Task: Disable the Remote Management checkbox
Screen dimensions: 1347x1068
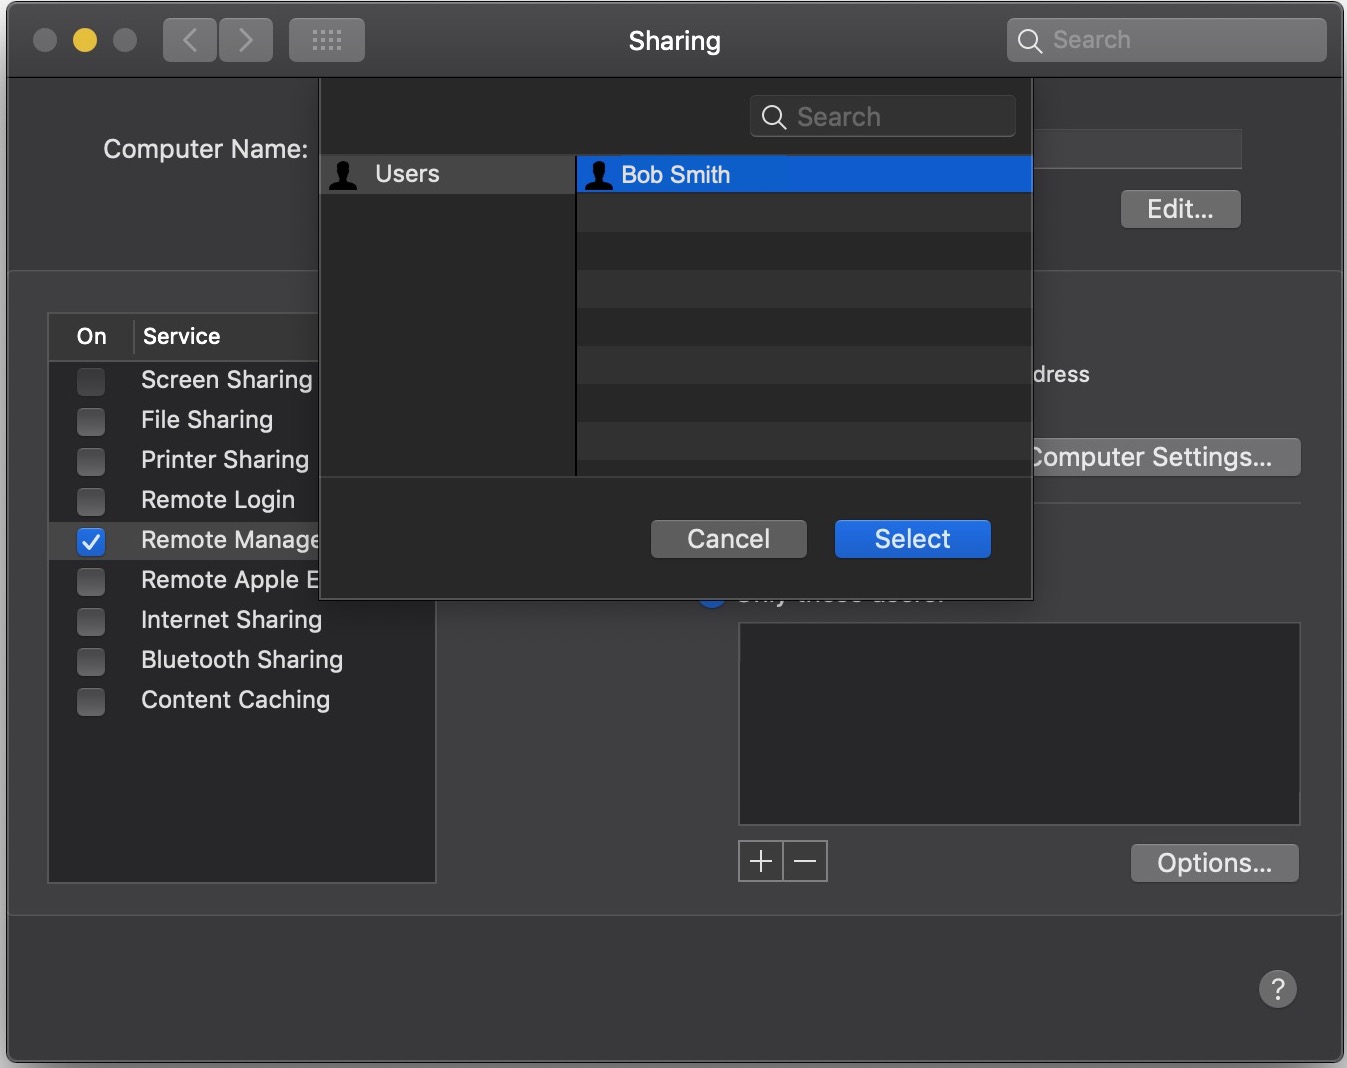Action: pos(91,541)
